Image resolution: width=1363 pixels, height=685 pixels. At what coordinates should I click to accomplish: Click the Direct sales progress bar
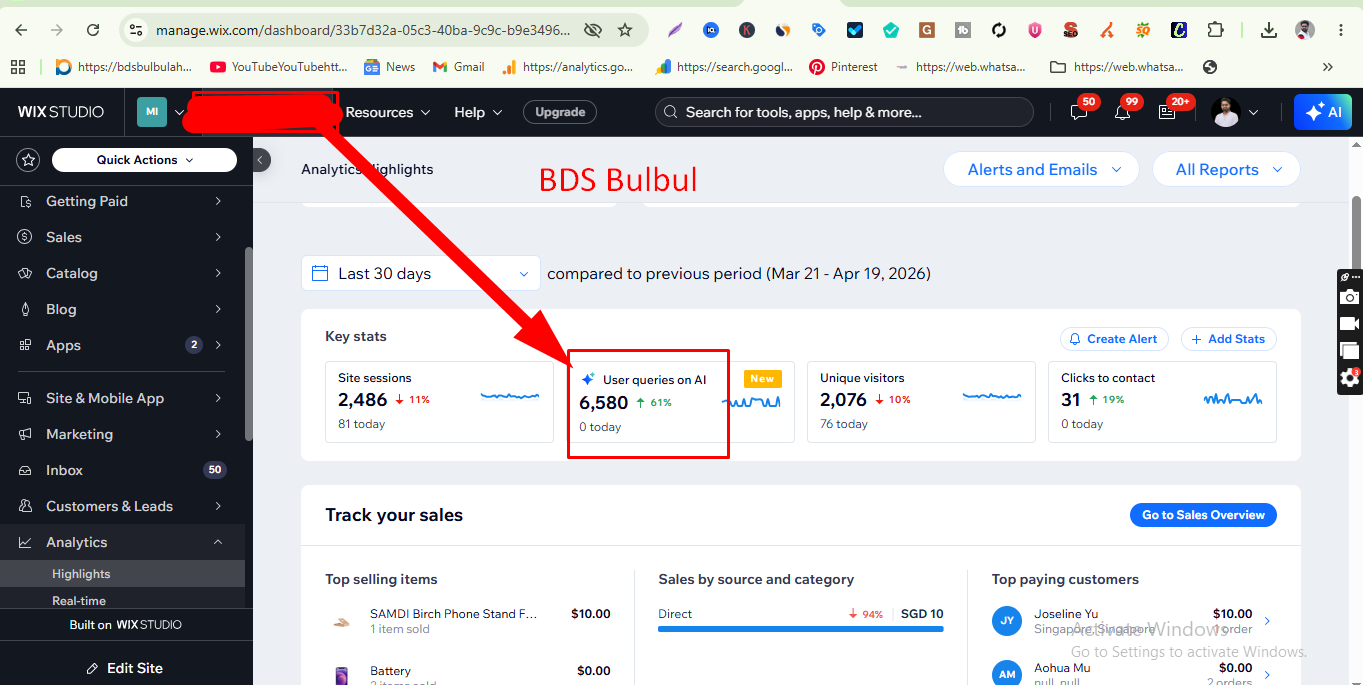(800, 630)
